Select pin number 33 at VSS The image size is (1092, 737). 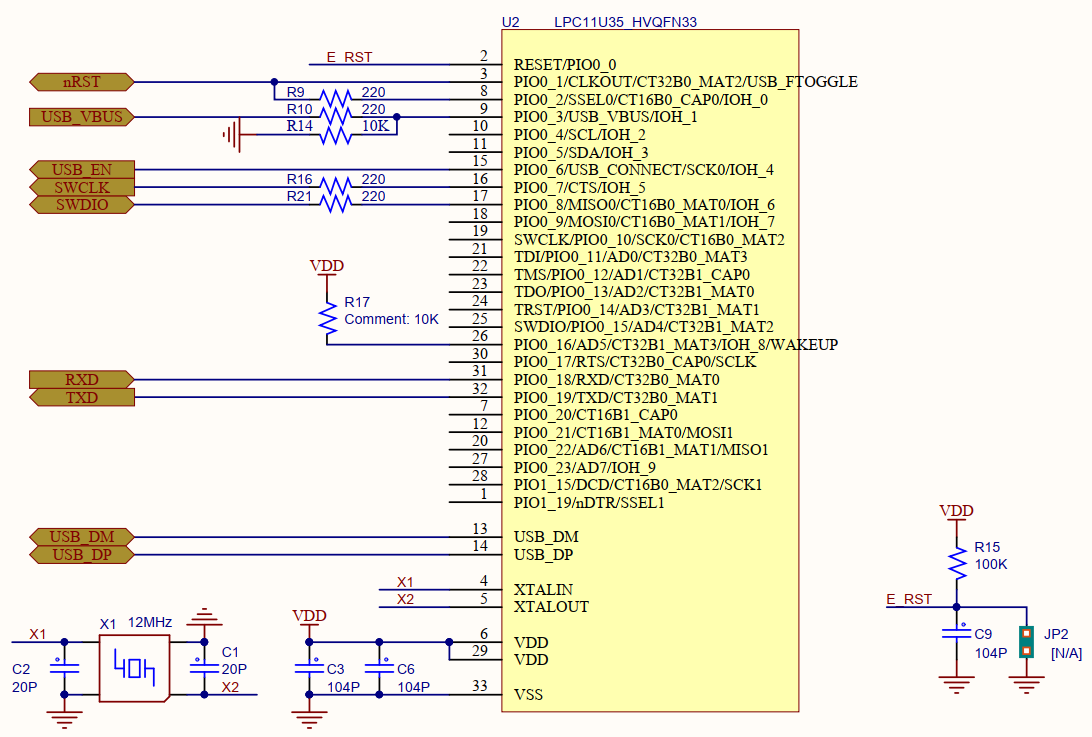click(x=480, y=686)
